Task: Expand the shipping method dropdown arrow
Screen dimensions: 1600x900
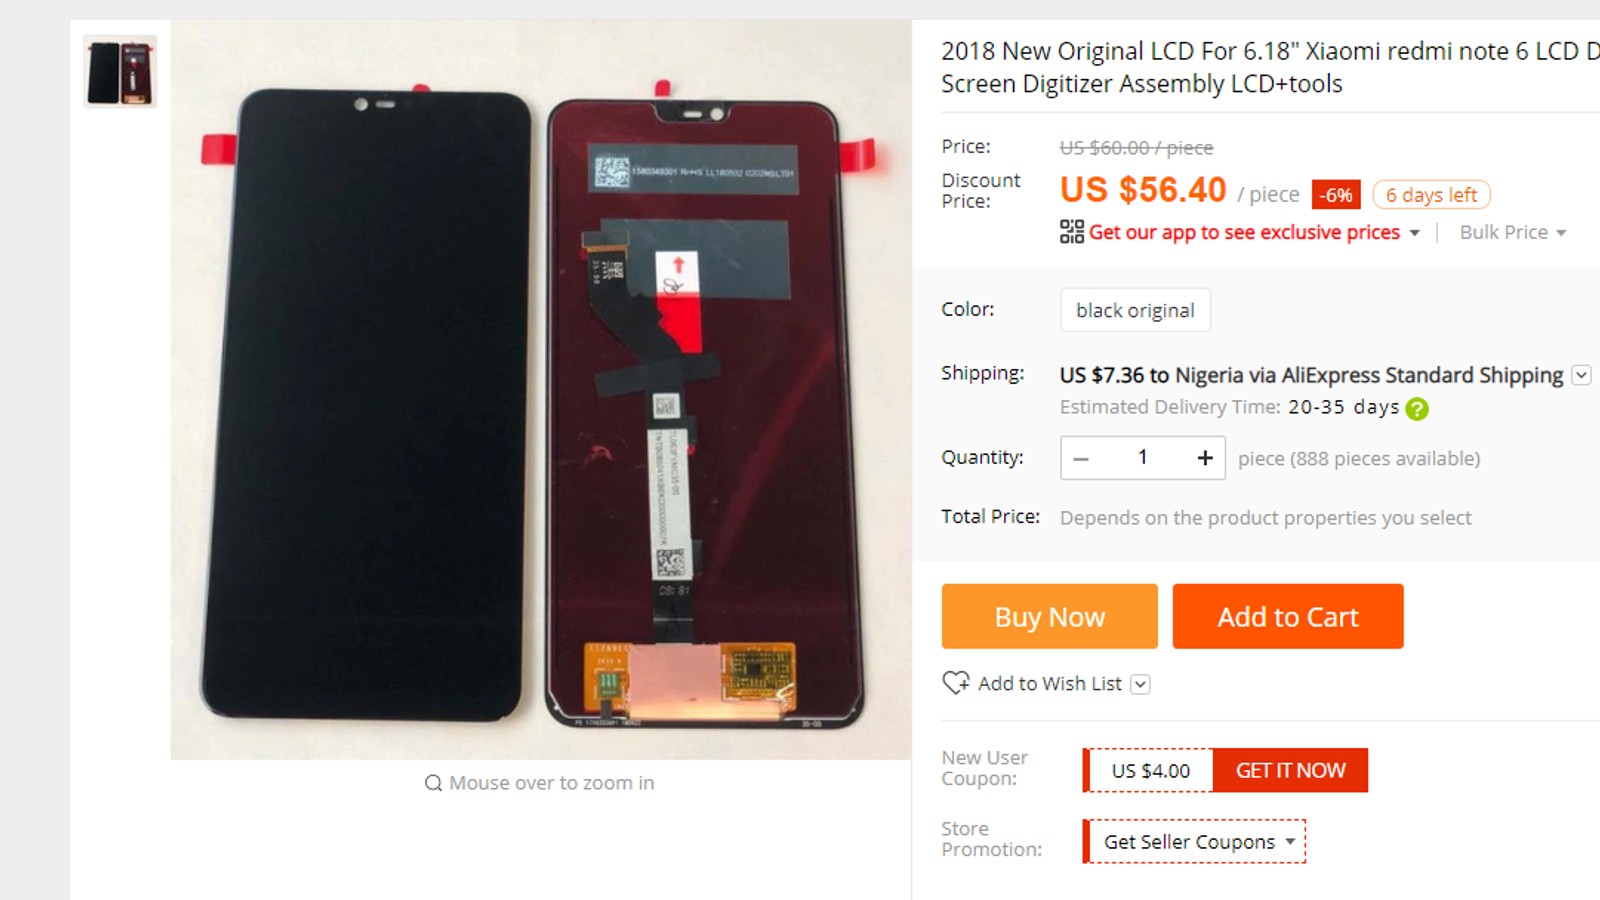Action: tap(1581, 375)
